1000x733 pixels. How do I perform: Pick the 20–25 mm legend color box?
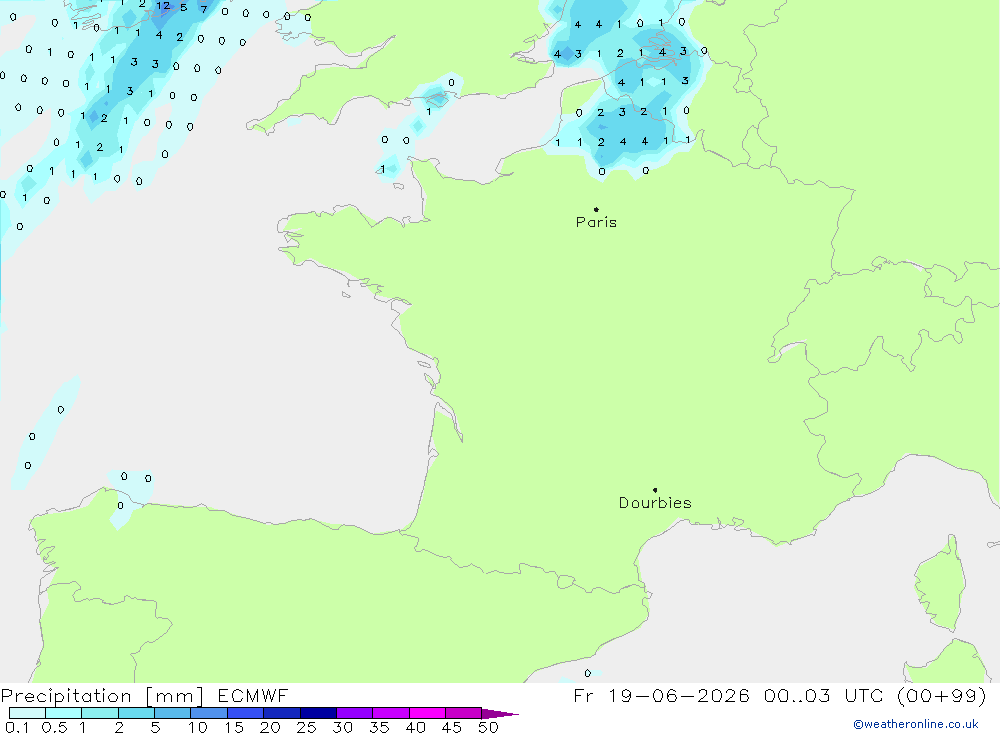coord(282,713)
